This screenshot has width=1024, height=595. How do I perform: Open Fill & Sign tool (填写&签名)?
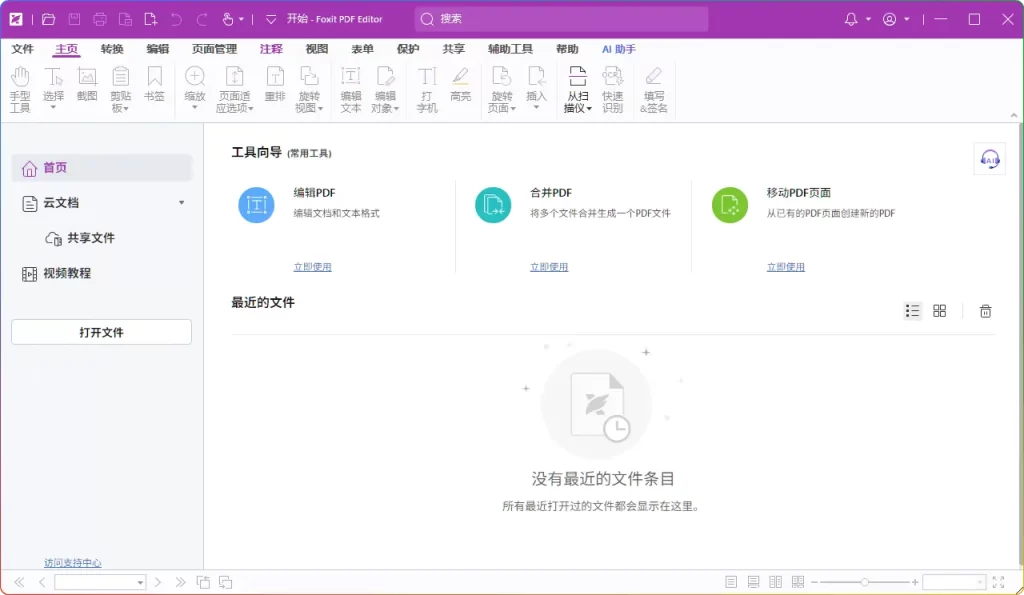tap(654, 89)
